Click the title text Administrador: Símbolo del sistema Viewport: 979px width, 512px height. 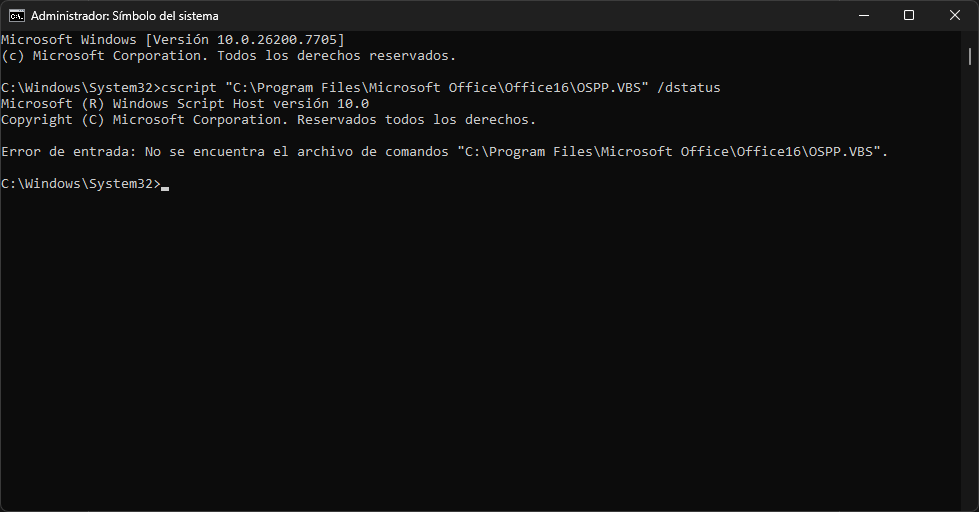point(125,16)
